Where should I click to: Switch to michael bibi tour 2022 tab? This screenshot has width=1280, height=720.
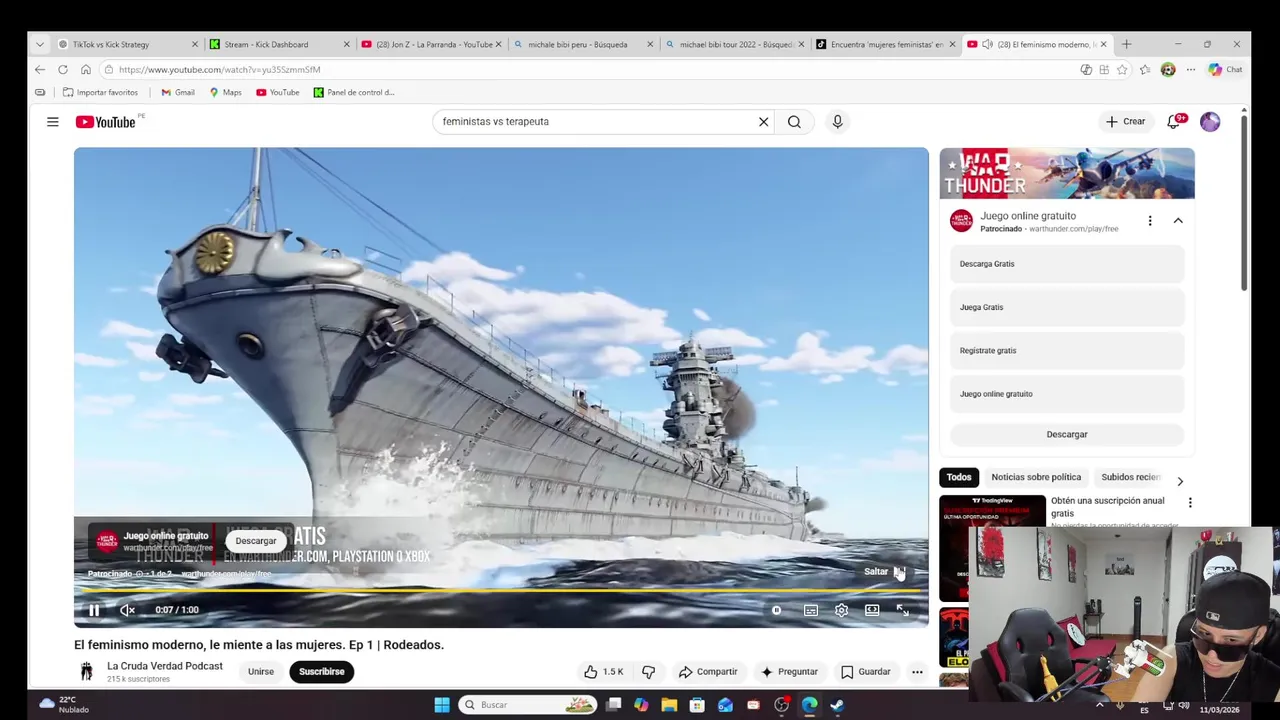point(735,44)
